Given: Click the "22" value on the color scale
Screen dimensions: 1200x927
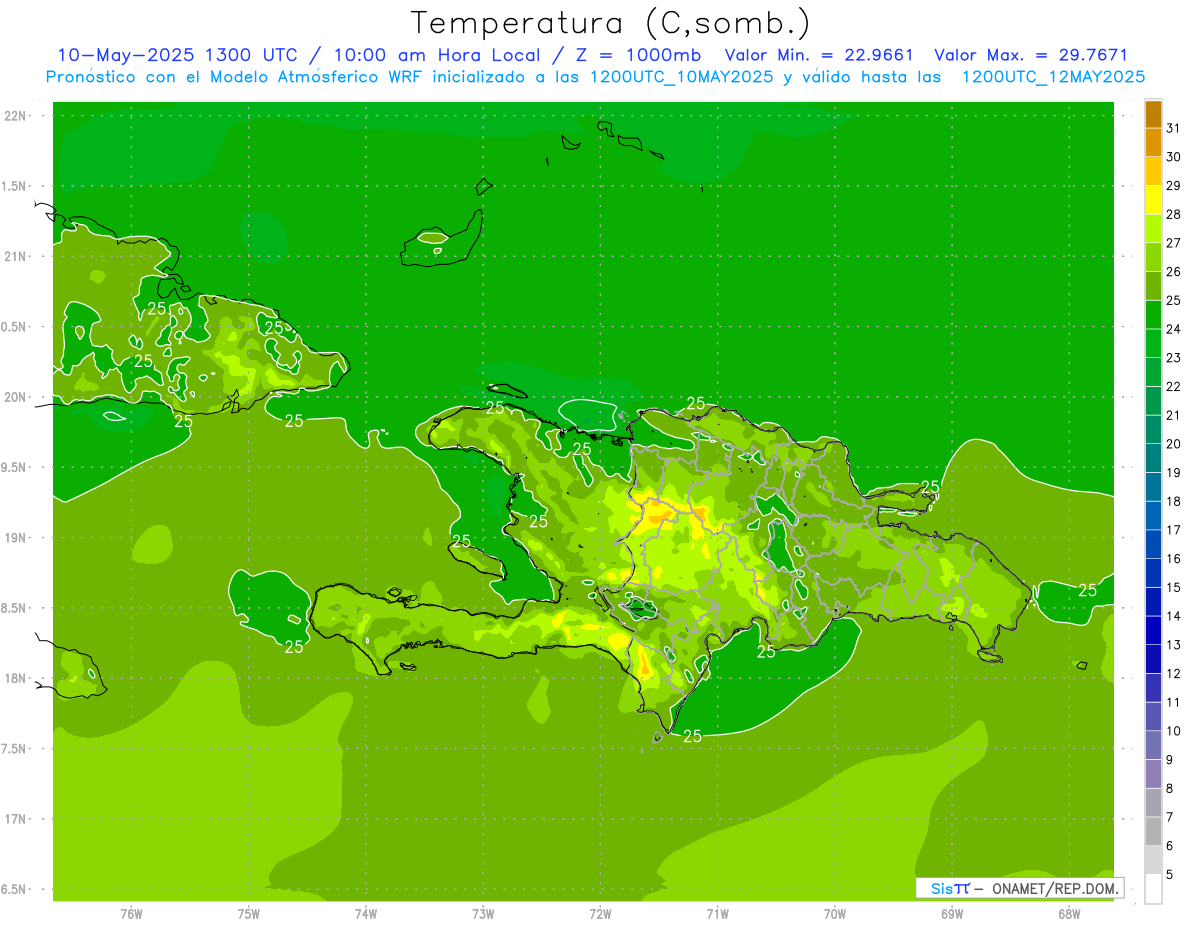Looking at the screenshot, I should coord(1174,387).
